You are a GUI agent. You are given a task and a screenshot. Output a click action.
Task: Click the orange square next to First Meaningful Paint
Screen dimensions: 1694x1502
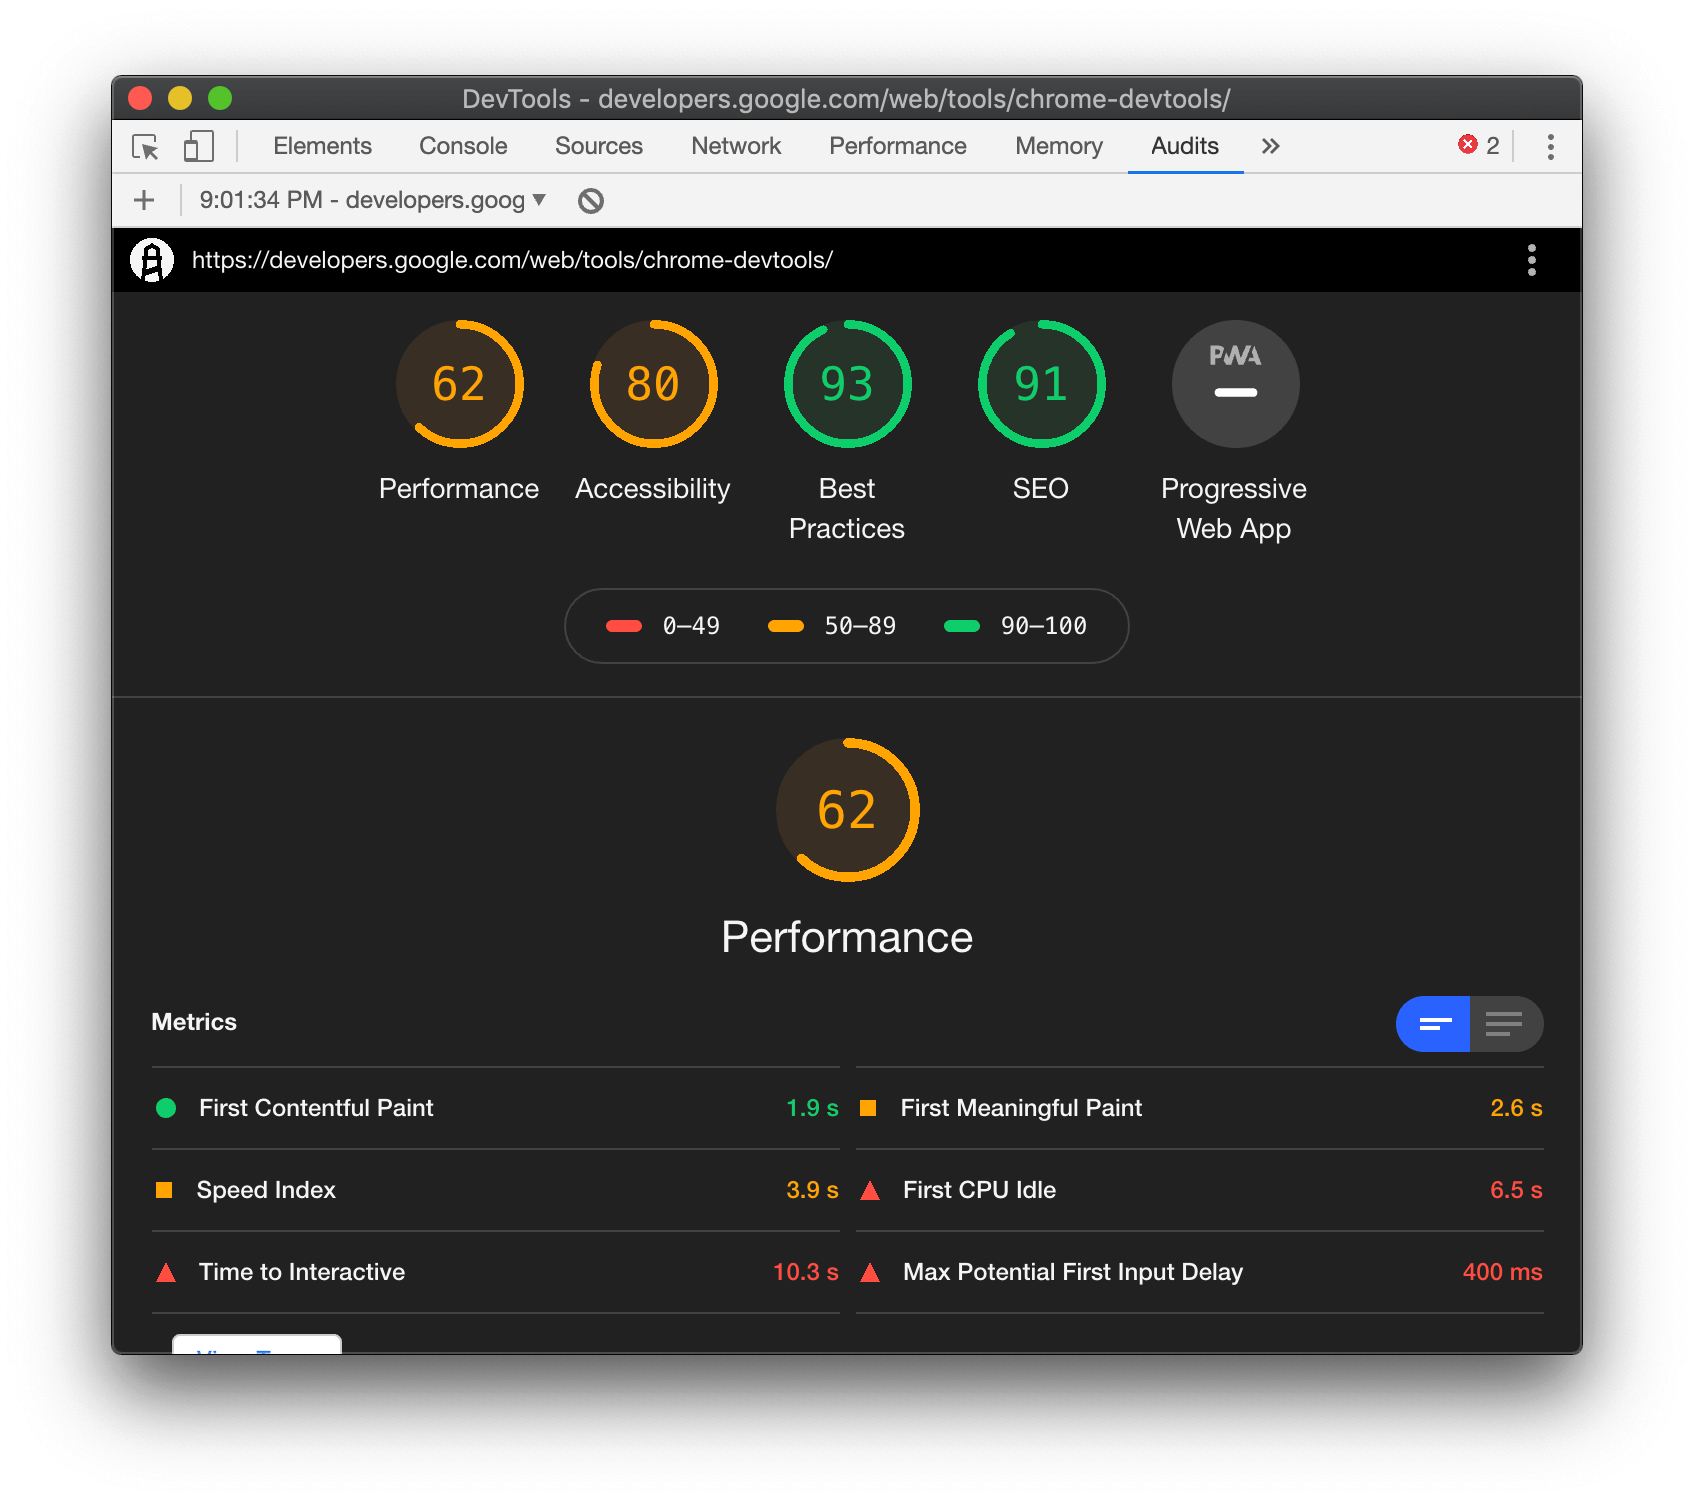tap(868, 1108)
